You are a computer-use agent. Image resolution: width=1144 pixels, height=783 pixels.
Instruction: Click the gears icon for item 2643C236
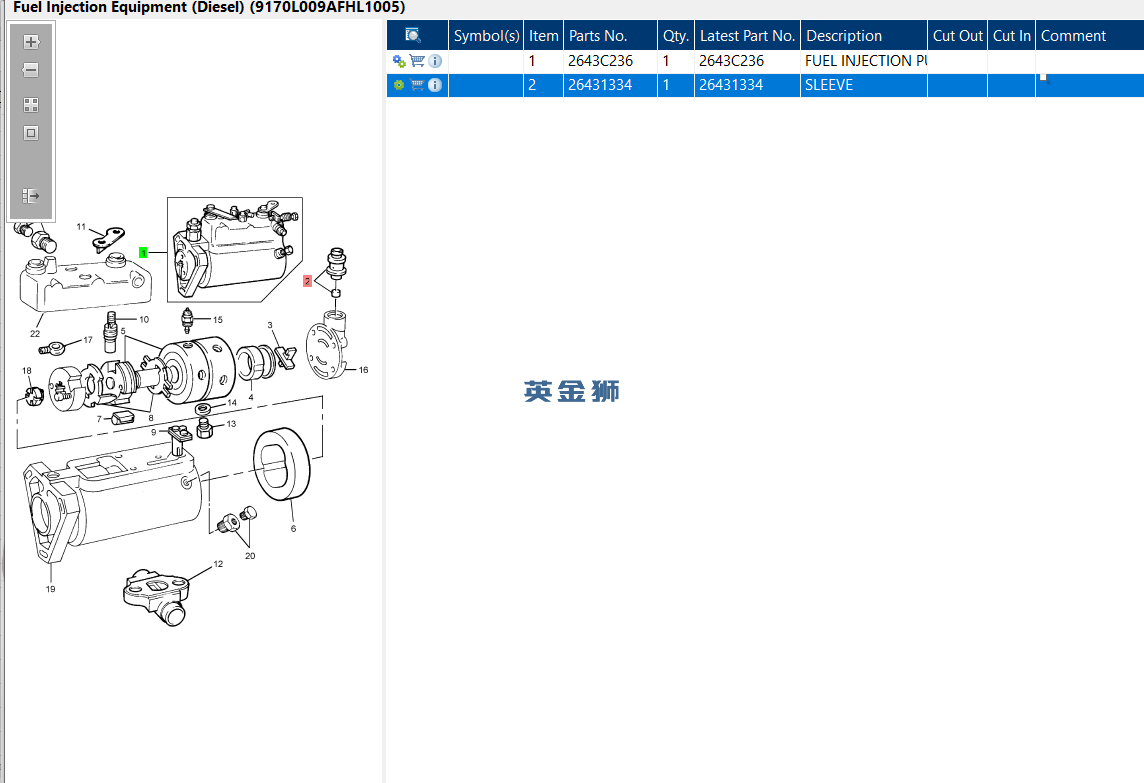[x=399, y=61]
